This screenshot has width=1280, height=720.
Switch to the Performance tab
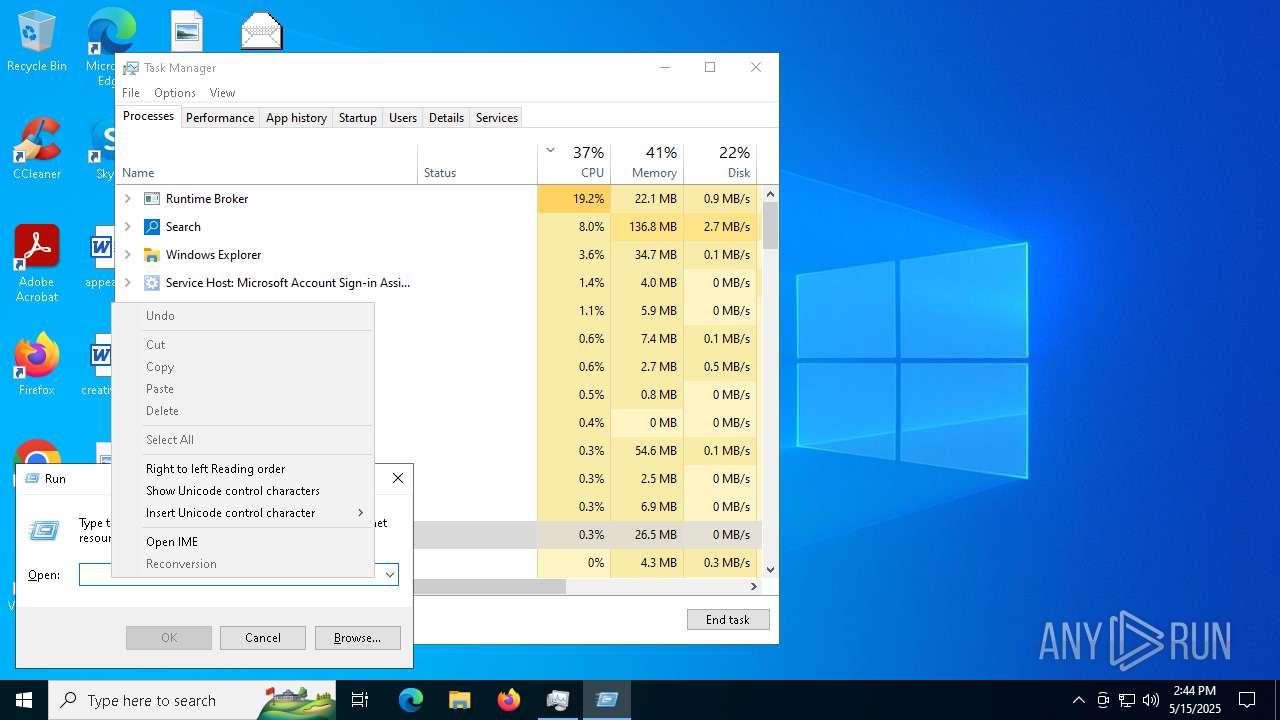[220, 118]
